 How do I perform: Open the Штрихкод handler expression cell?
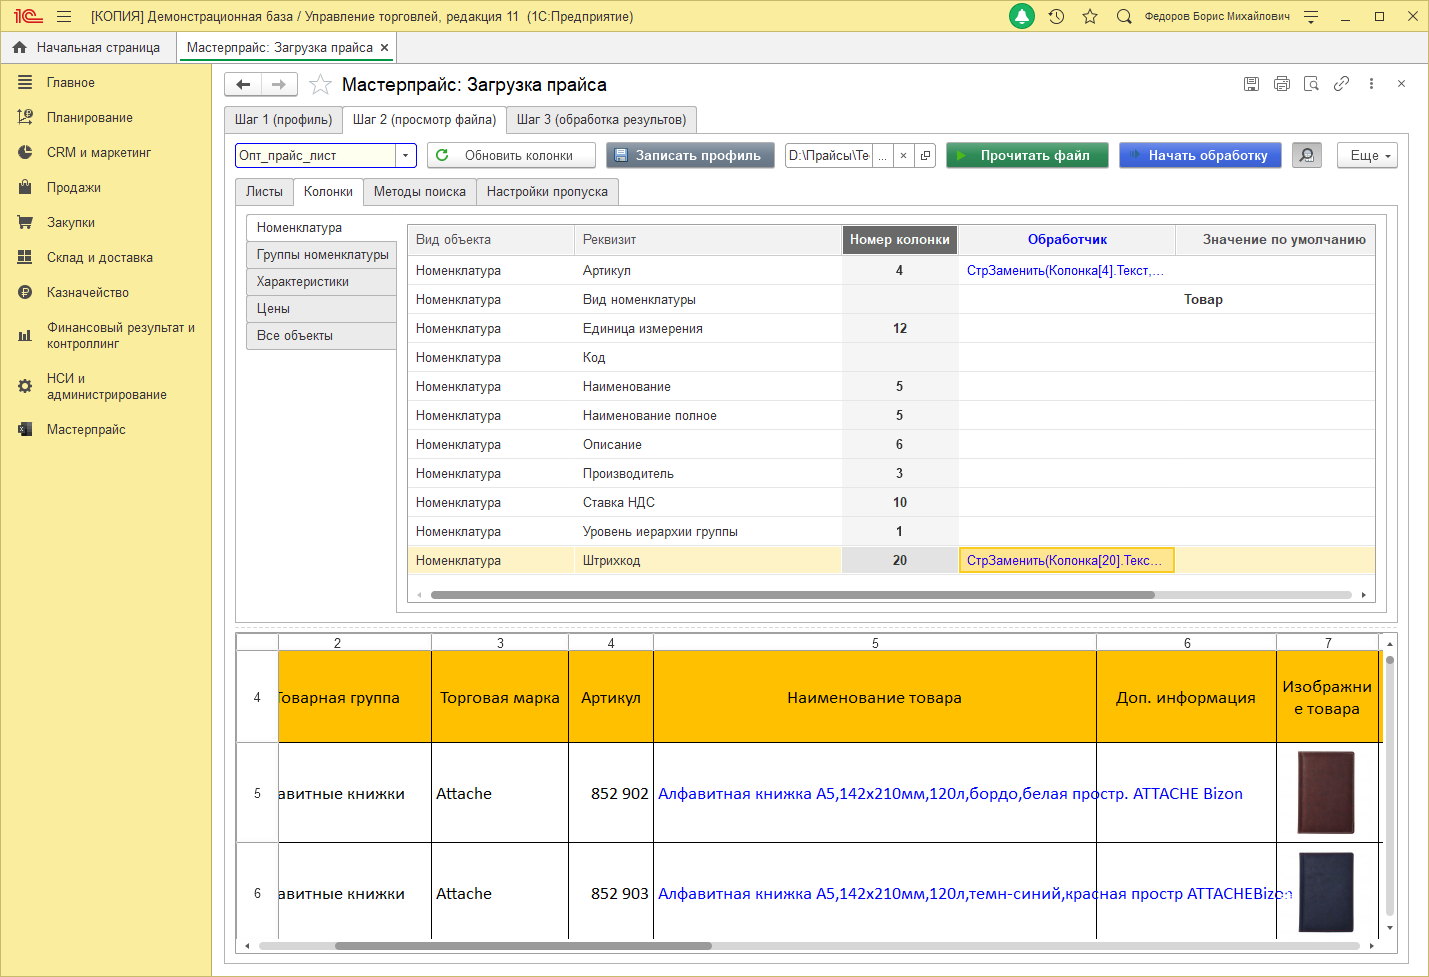[x=1065, y=560]
